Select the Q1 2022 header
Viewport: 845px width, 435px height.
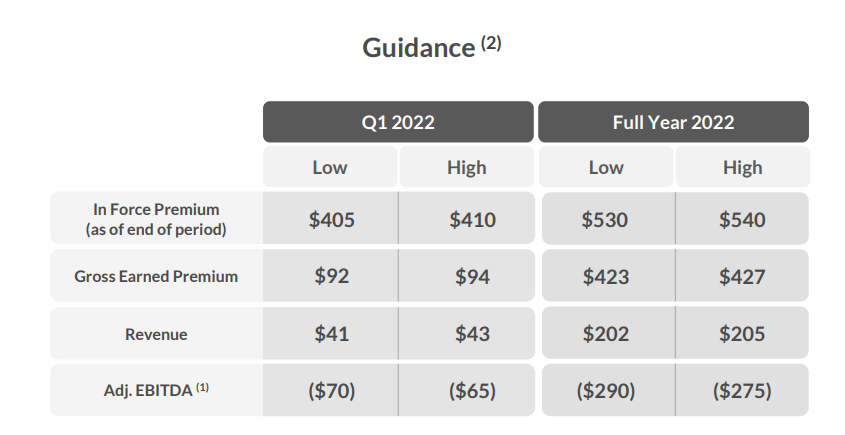[x=398, y=122]
